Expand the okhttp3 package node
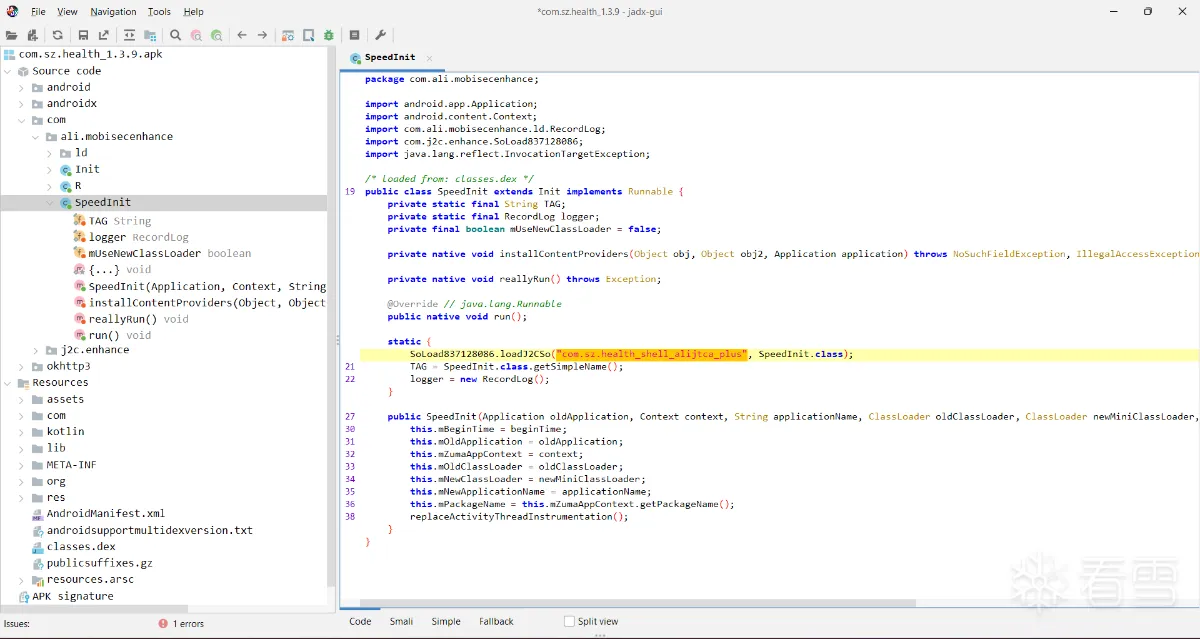 tap(21, 366)
